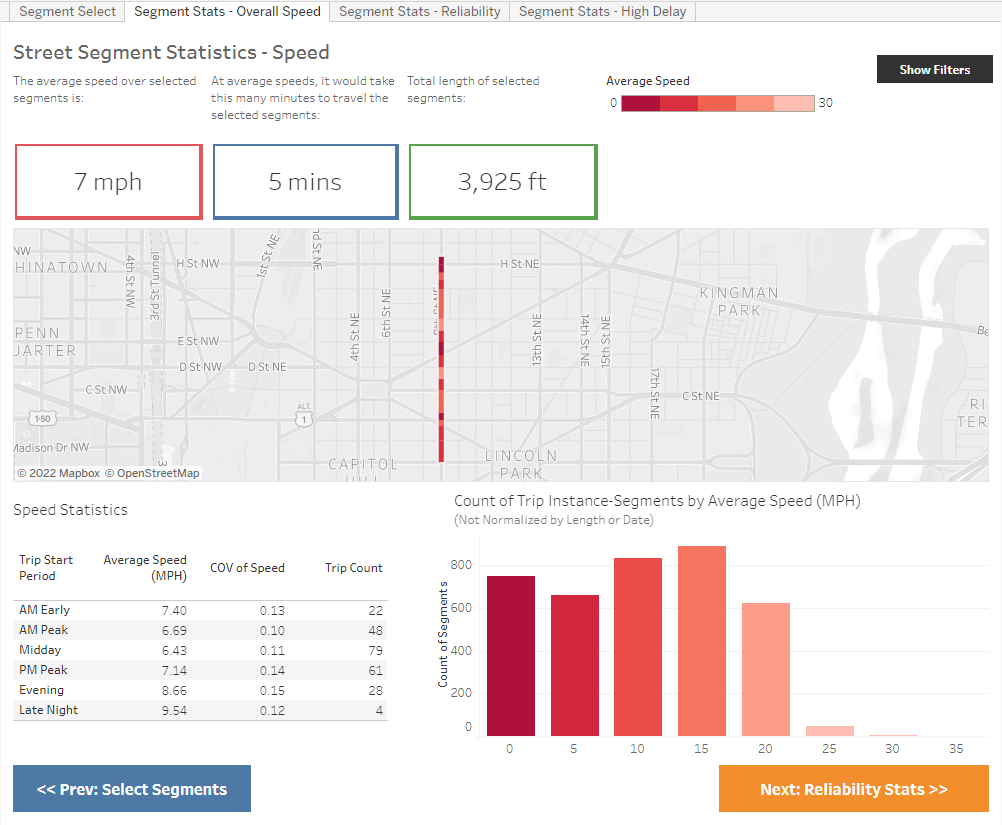
Task: Switch to the Segment Select tab
Action: click(x=66, y=11)
